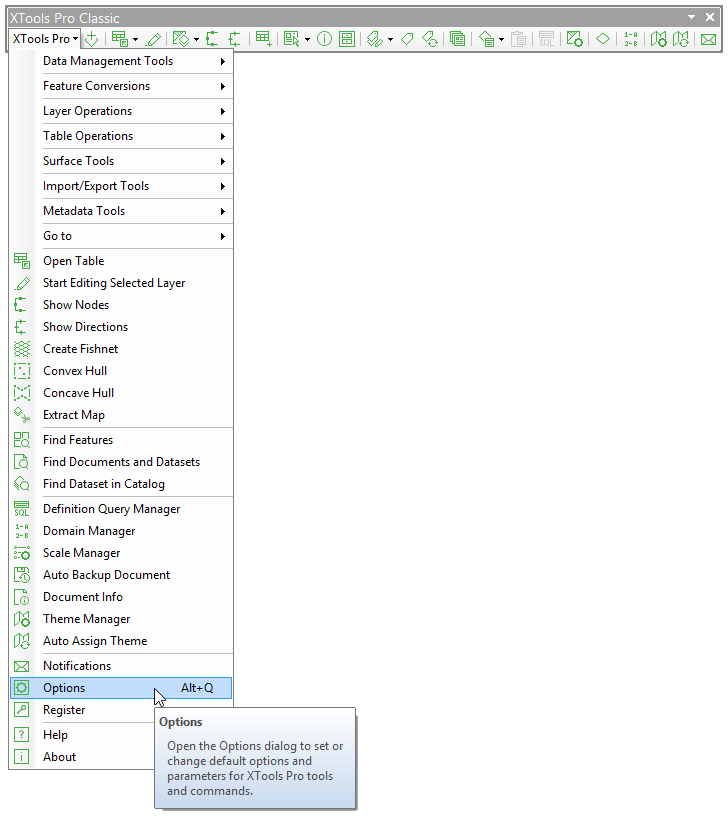Viewport: 728px width, 818px height.
Task: Expand the Feature Conversions submenu
Action: (x=121, y=86)
